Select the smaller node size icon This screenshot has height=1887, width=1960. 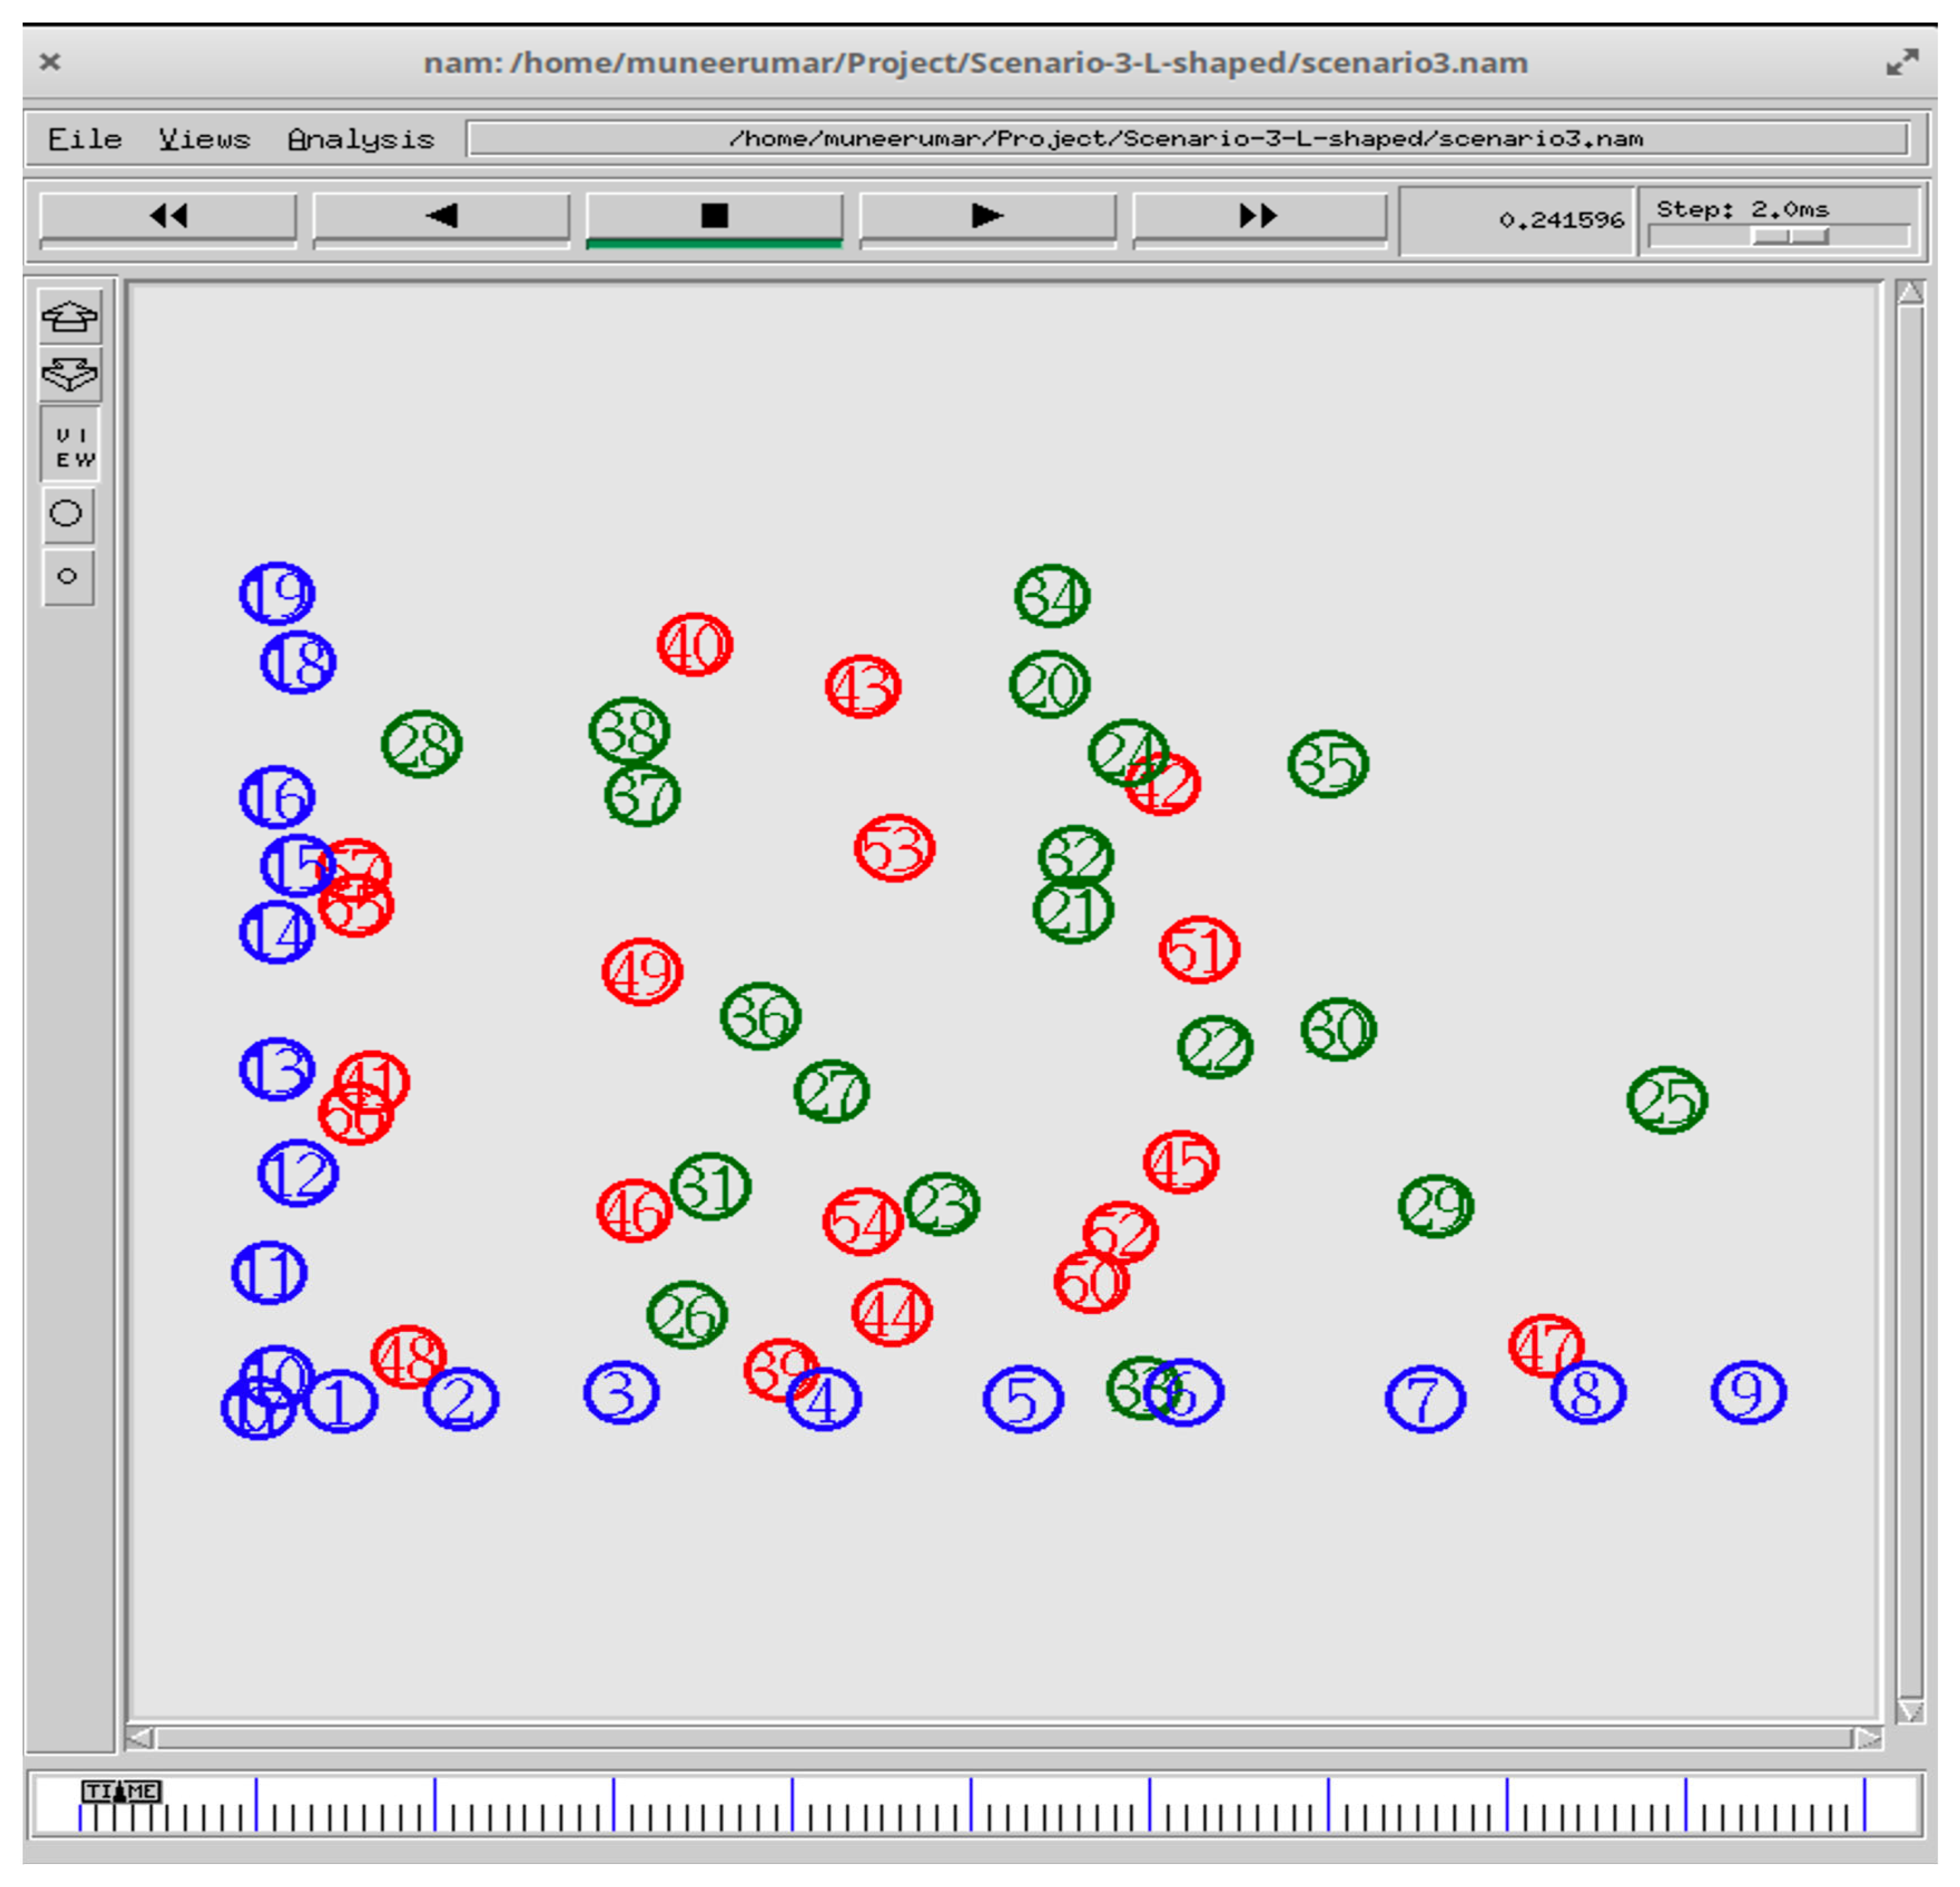tap(67, 576)
